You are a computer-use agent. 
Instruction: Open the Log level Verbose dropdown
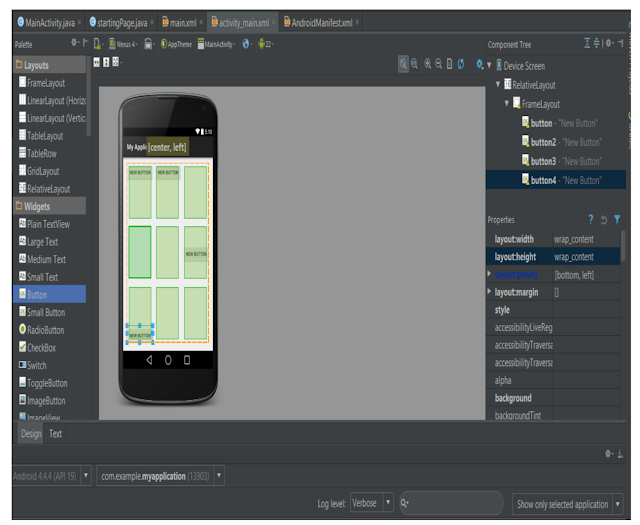tap(371, 503)
